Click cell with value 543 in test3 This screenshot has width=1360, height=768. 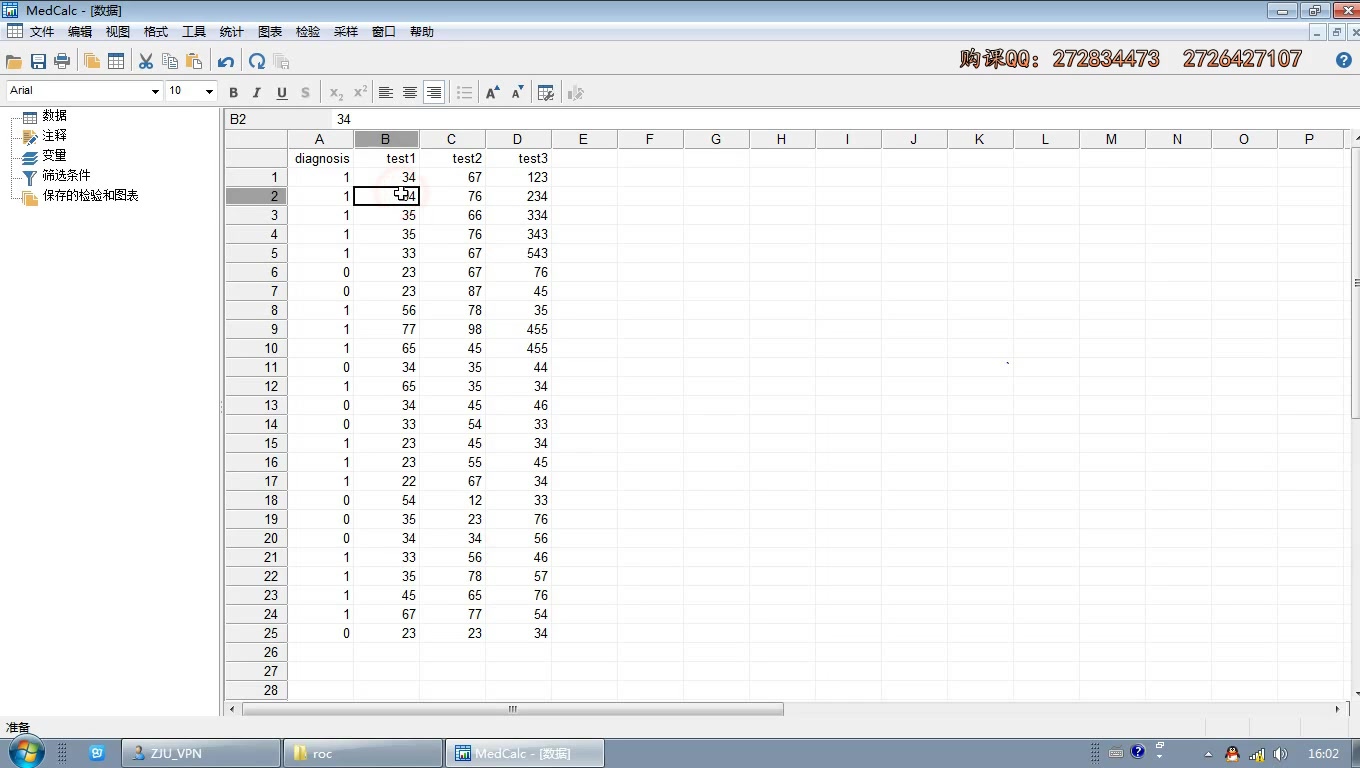pos(518,253)
